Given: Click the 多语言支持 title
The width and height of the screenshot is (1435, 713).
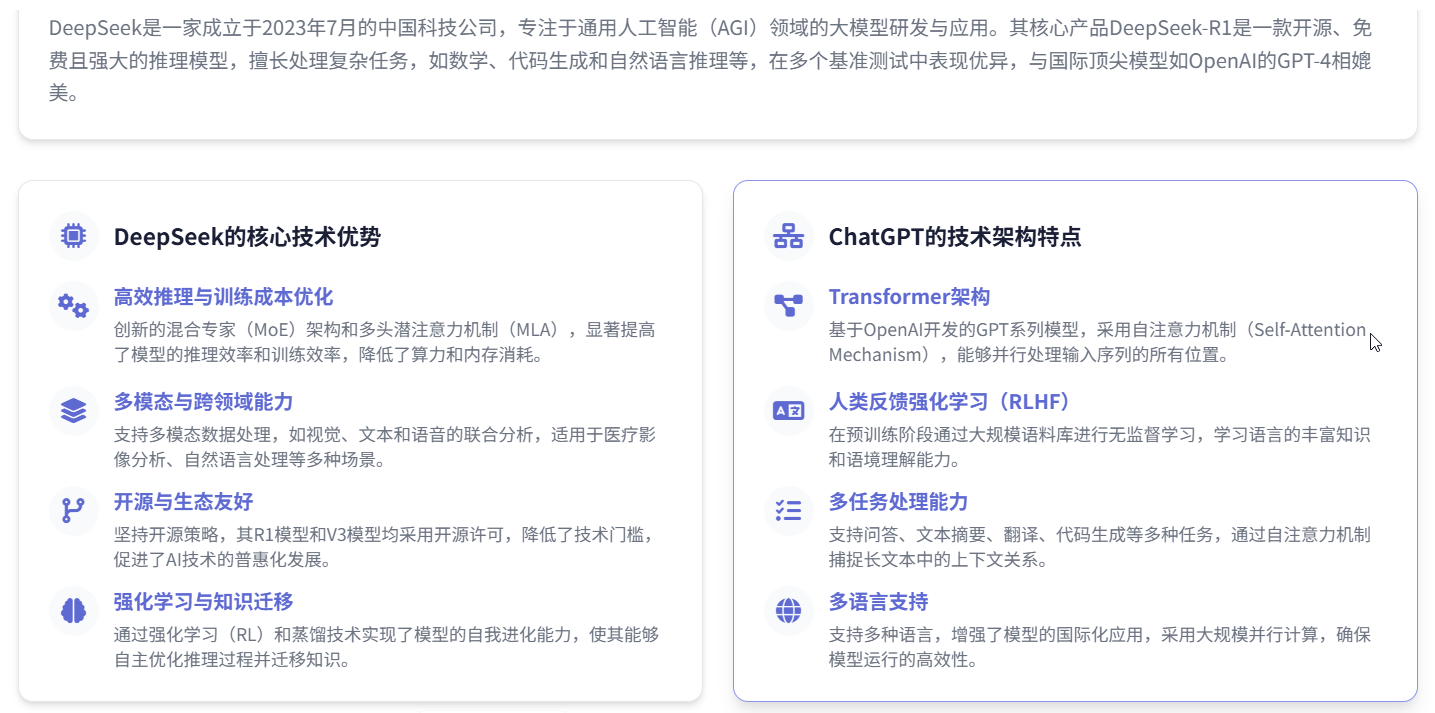Looking at the screenshot, I should tap(878, 602).
